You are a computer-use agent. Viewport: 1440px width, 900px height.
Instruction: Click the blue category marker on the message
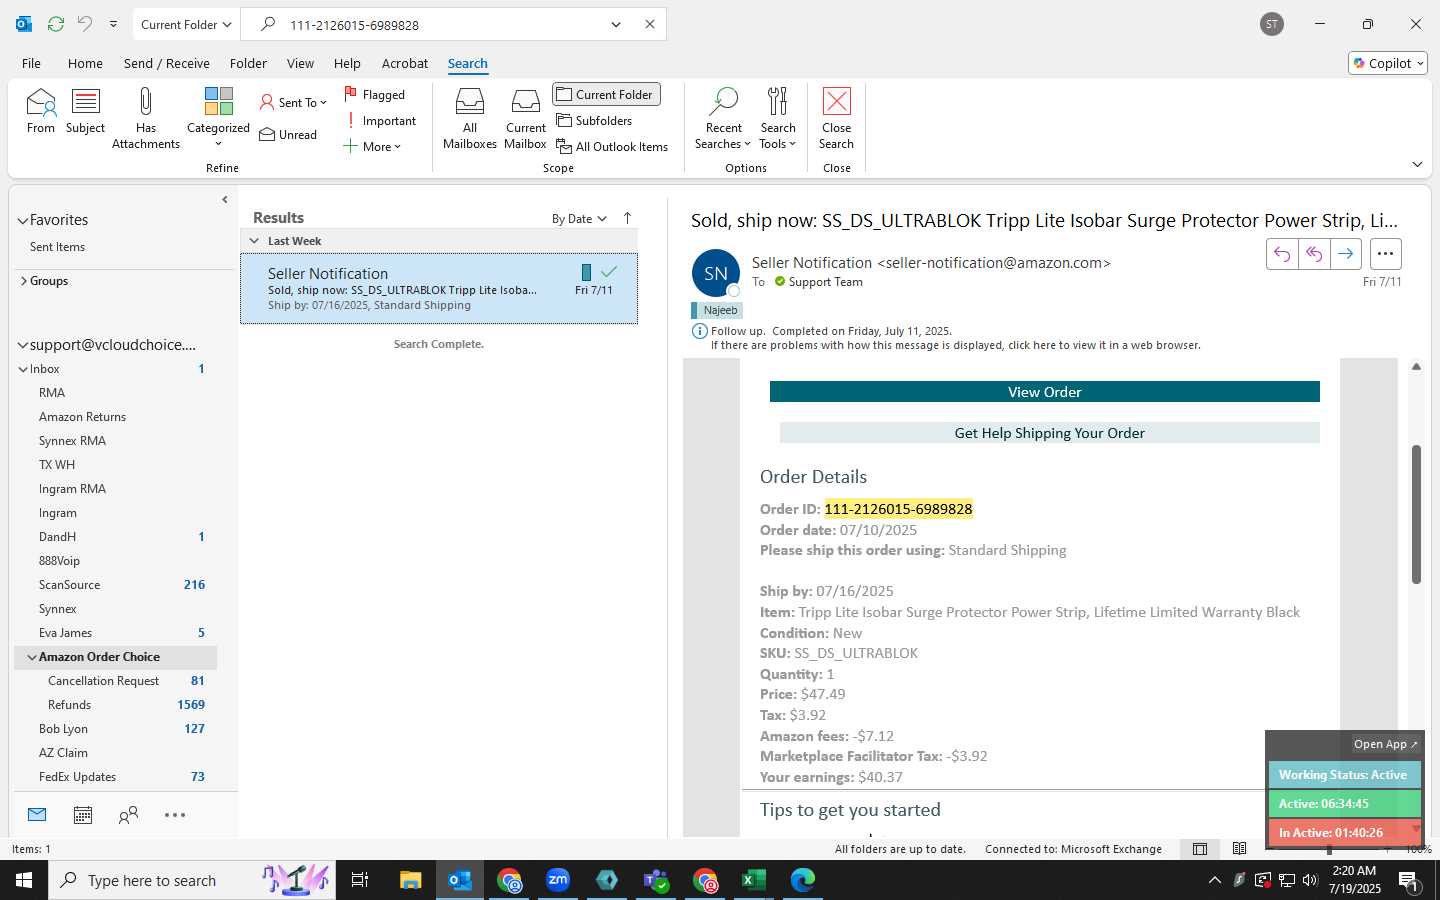point(586,272)
